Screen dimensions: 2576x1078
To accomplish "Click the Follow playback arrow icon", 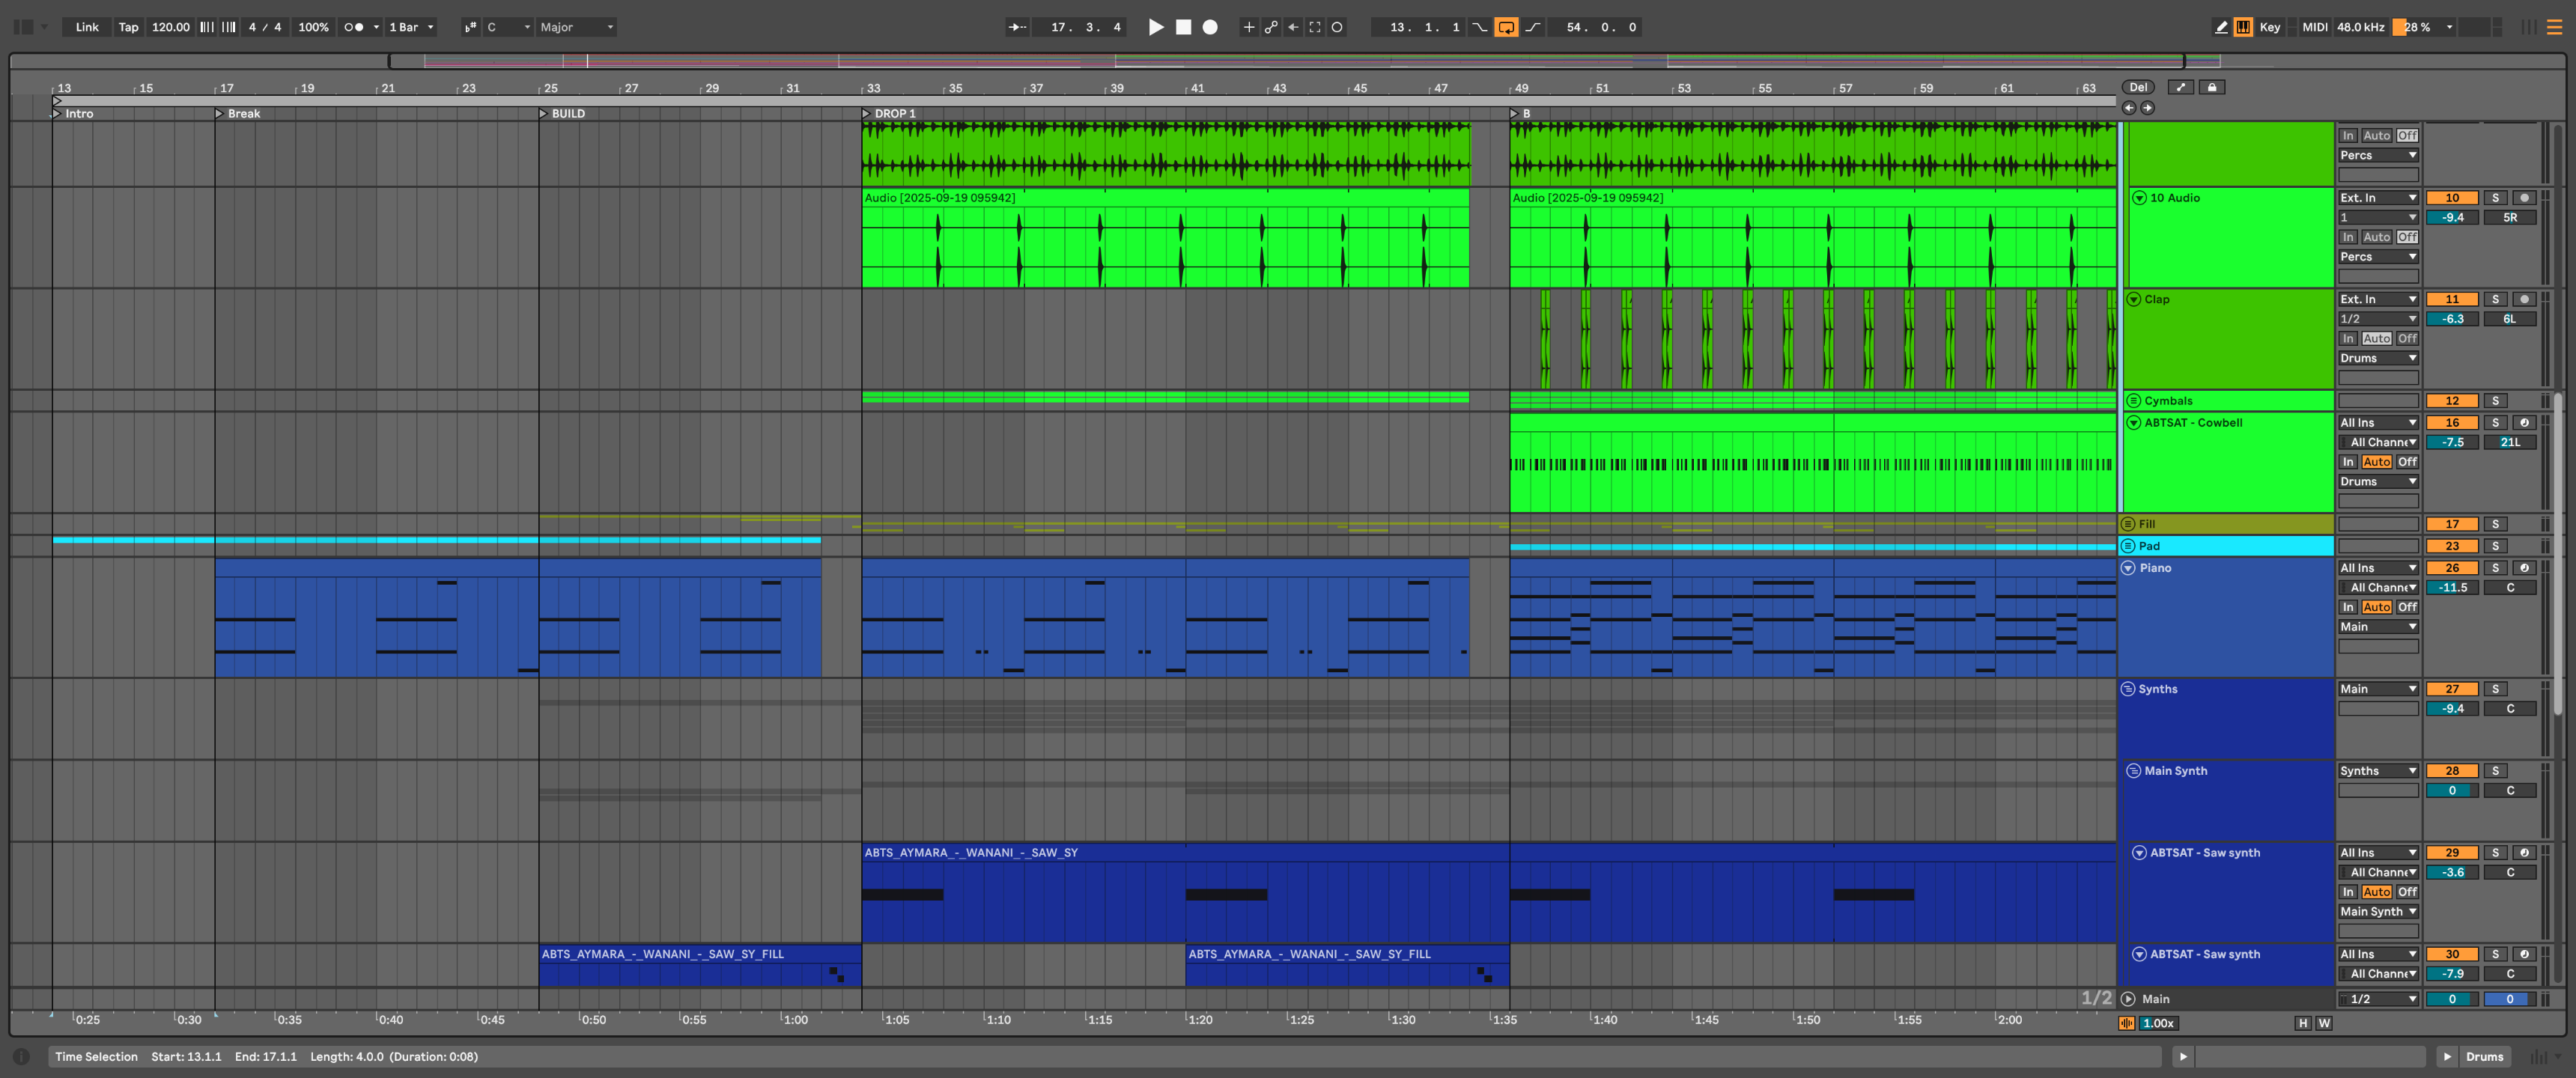I will [x=1017, y=27].
